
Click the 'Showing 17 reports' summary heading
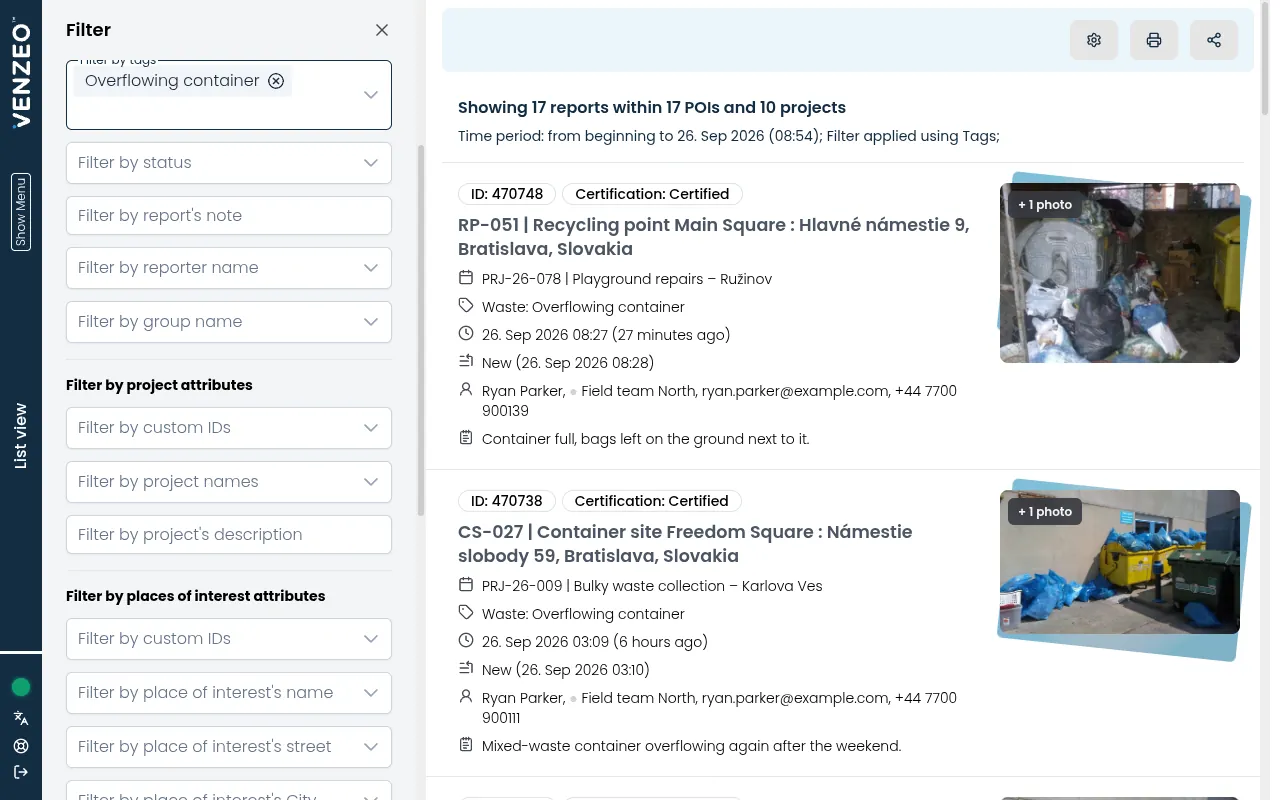pyautogui.click(x=652, y=108)
